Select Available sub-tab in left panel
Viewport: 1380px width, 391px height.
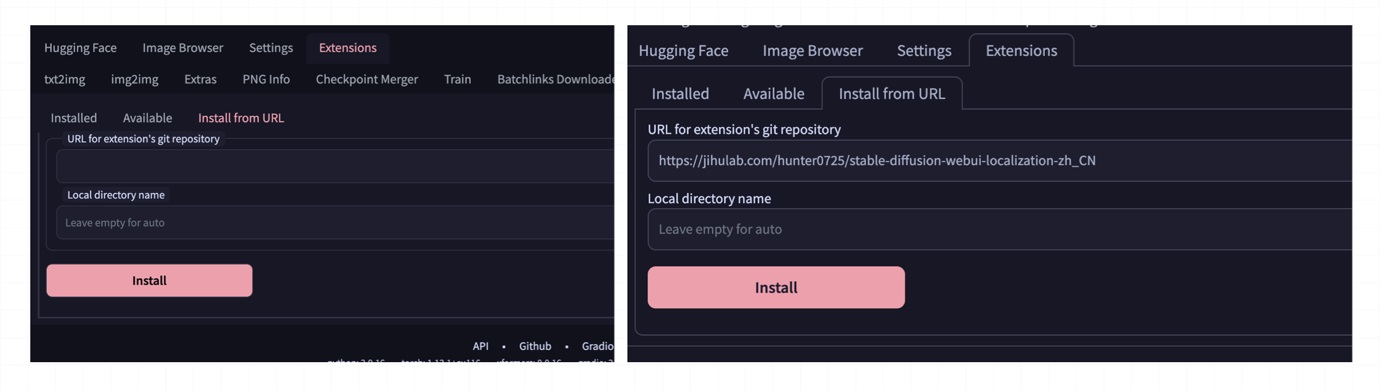[x=148, y=118]
